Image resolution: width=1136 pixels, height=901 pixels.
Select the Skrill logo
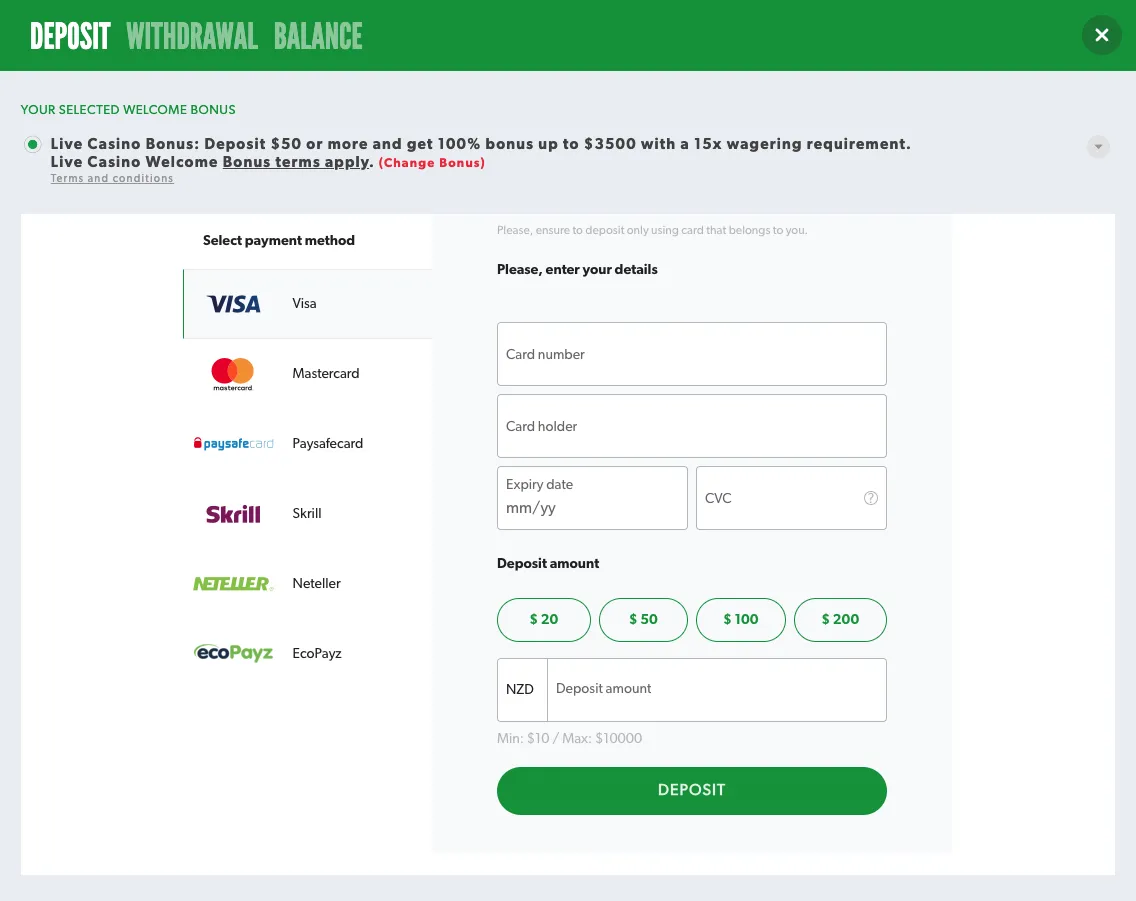(x=233, y=514)
